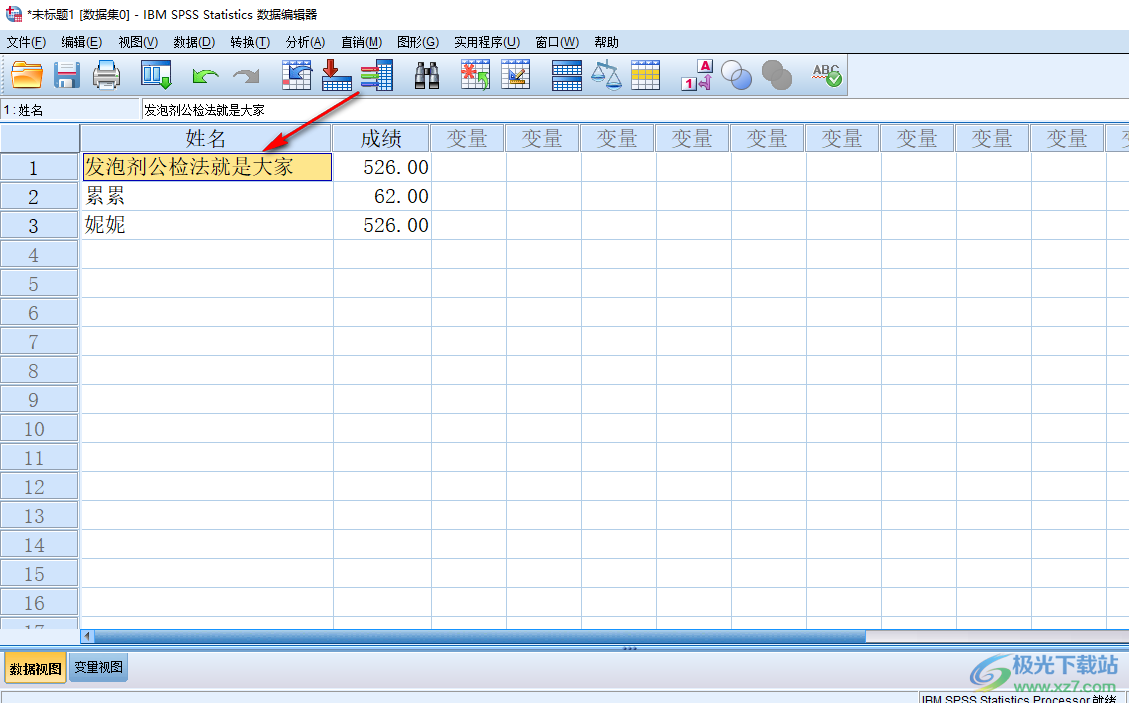Open the 帮助 menu
Screen dimensions: 1129x703
pos(606,42)
